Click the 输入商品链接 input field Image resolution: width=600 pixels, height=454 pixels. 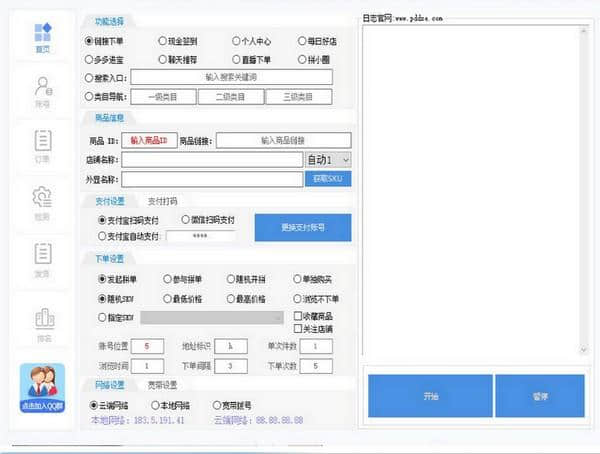(283, 141)
